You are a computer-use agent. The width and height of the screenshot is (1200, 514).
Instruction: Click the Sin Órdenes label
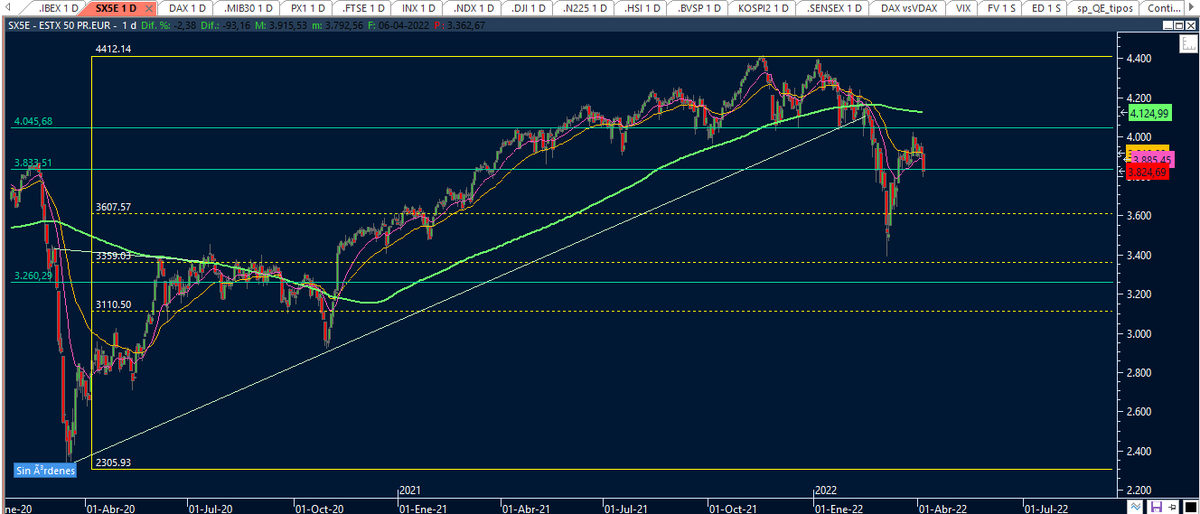coord(46,470)
